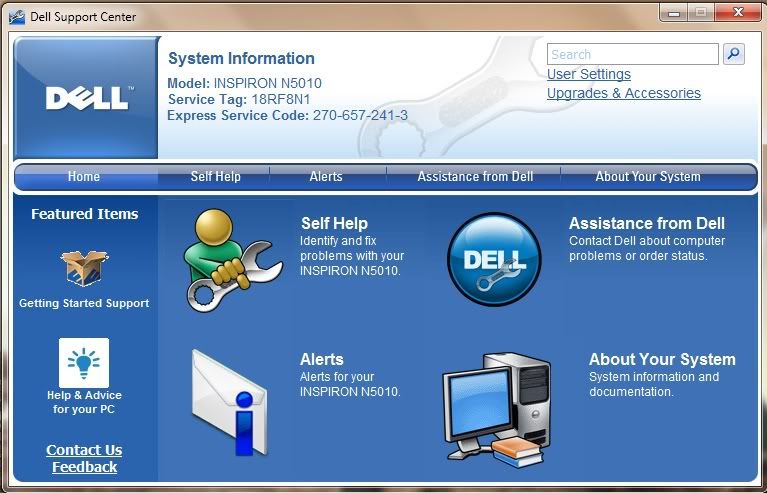Image resolution: width=767 pixels, height=493 pixels.
Task: Click the Express Service Code value
Action: (360, 115)
